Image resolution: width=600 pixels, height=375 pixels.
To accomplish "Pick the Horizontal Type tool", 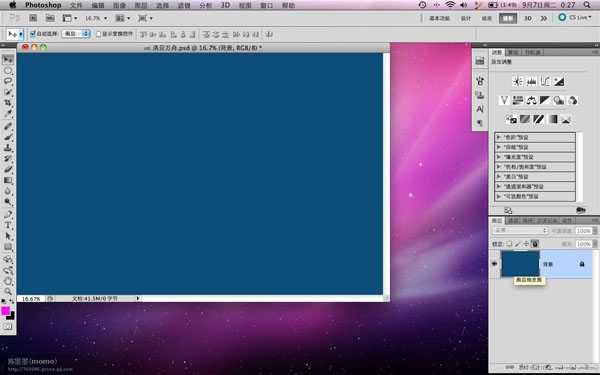I will click(8, 225).
